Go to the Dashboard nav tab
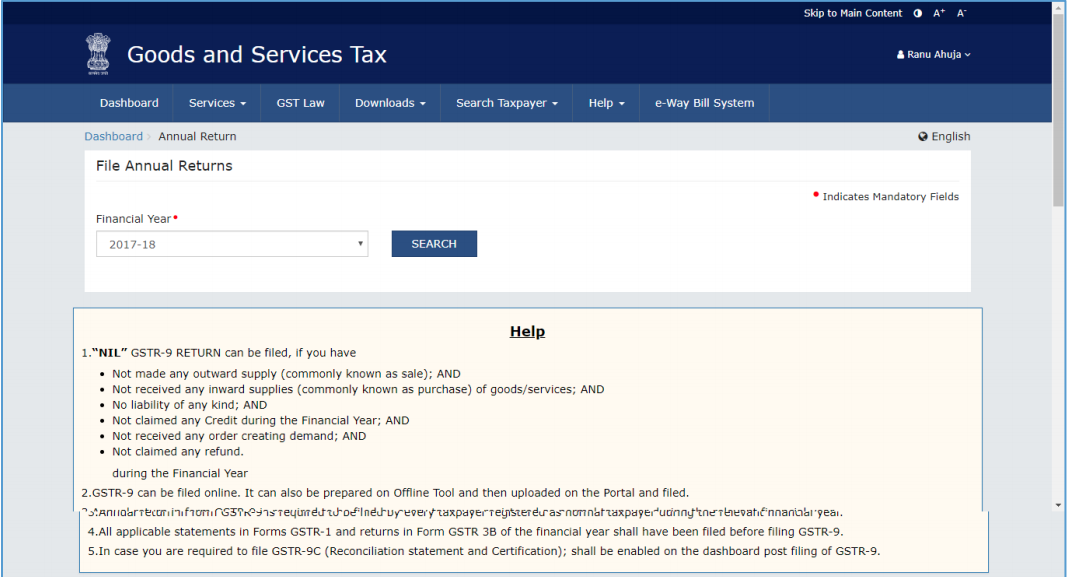Image resolution: width=1068 pixels, height=577 pixels. [129, 103]
